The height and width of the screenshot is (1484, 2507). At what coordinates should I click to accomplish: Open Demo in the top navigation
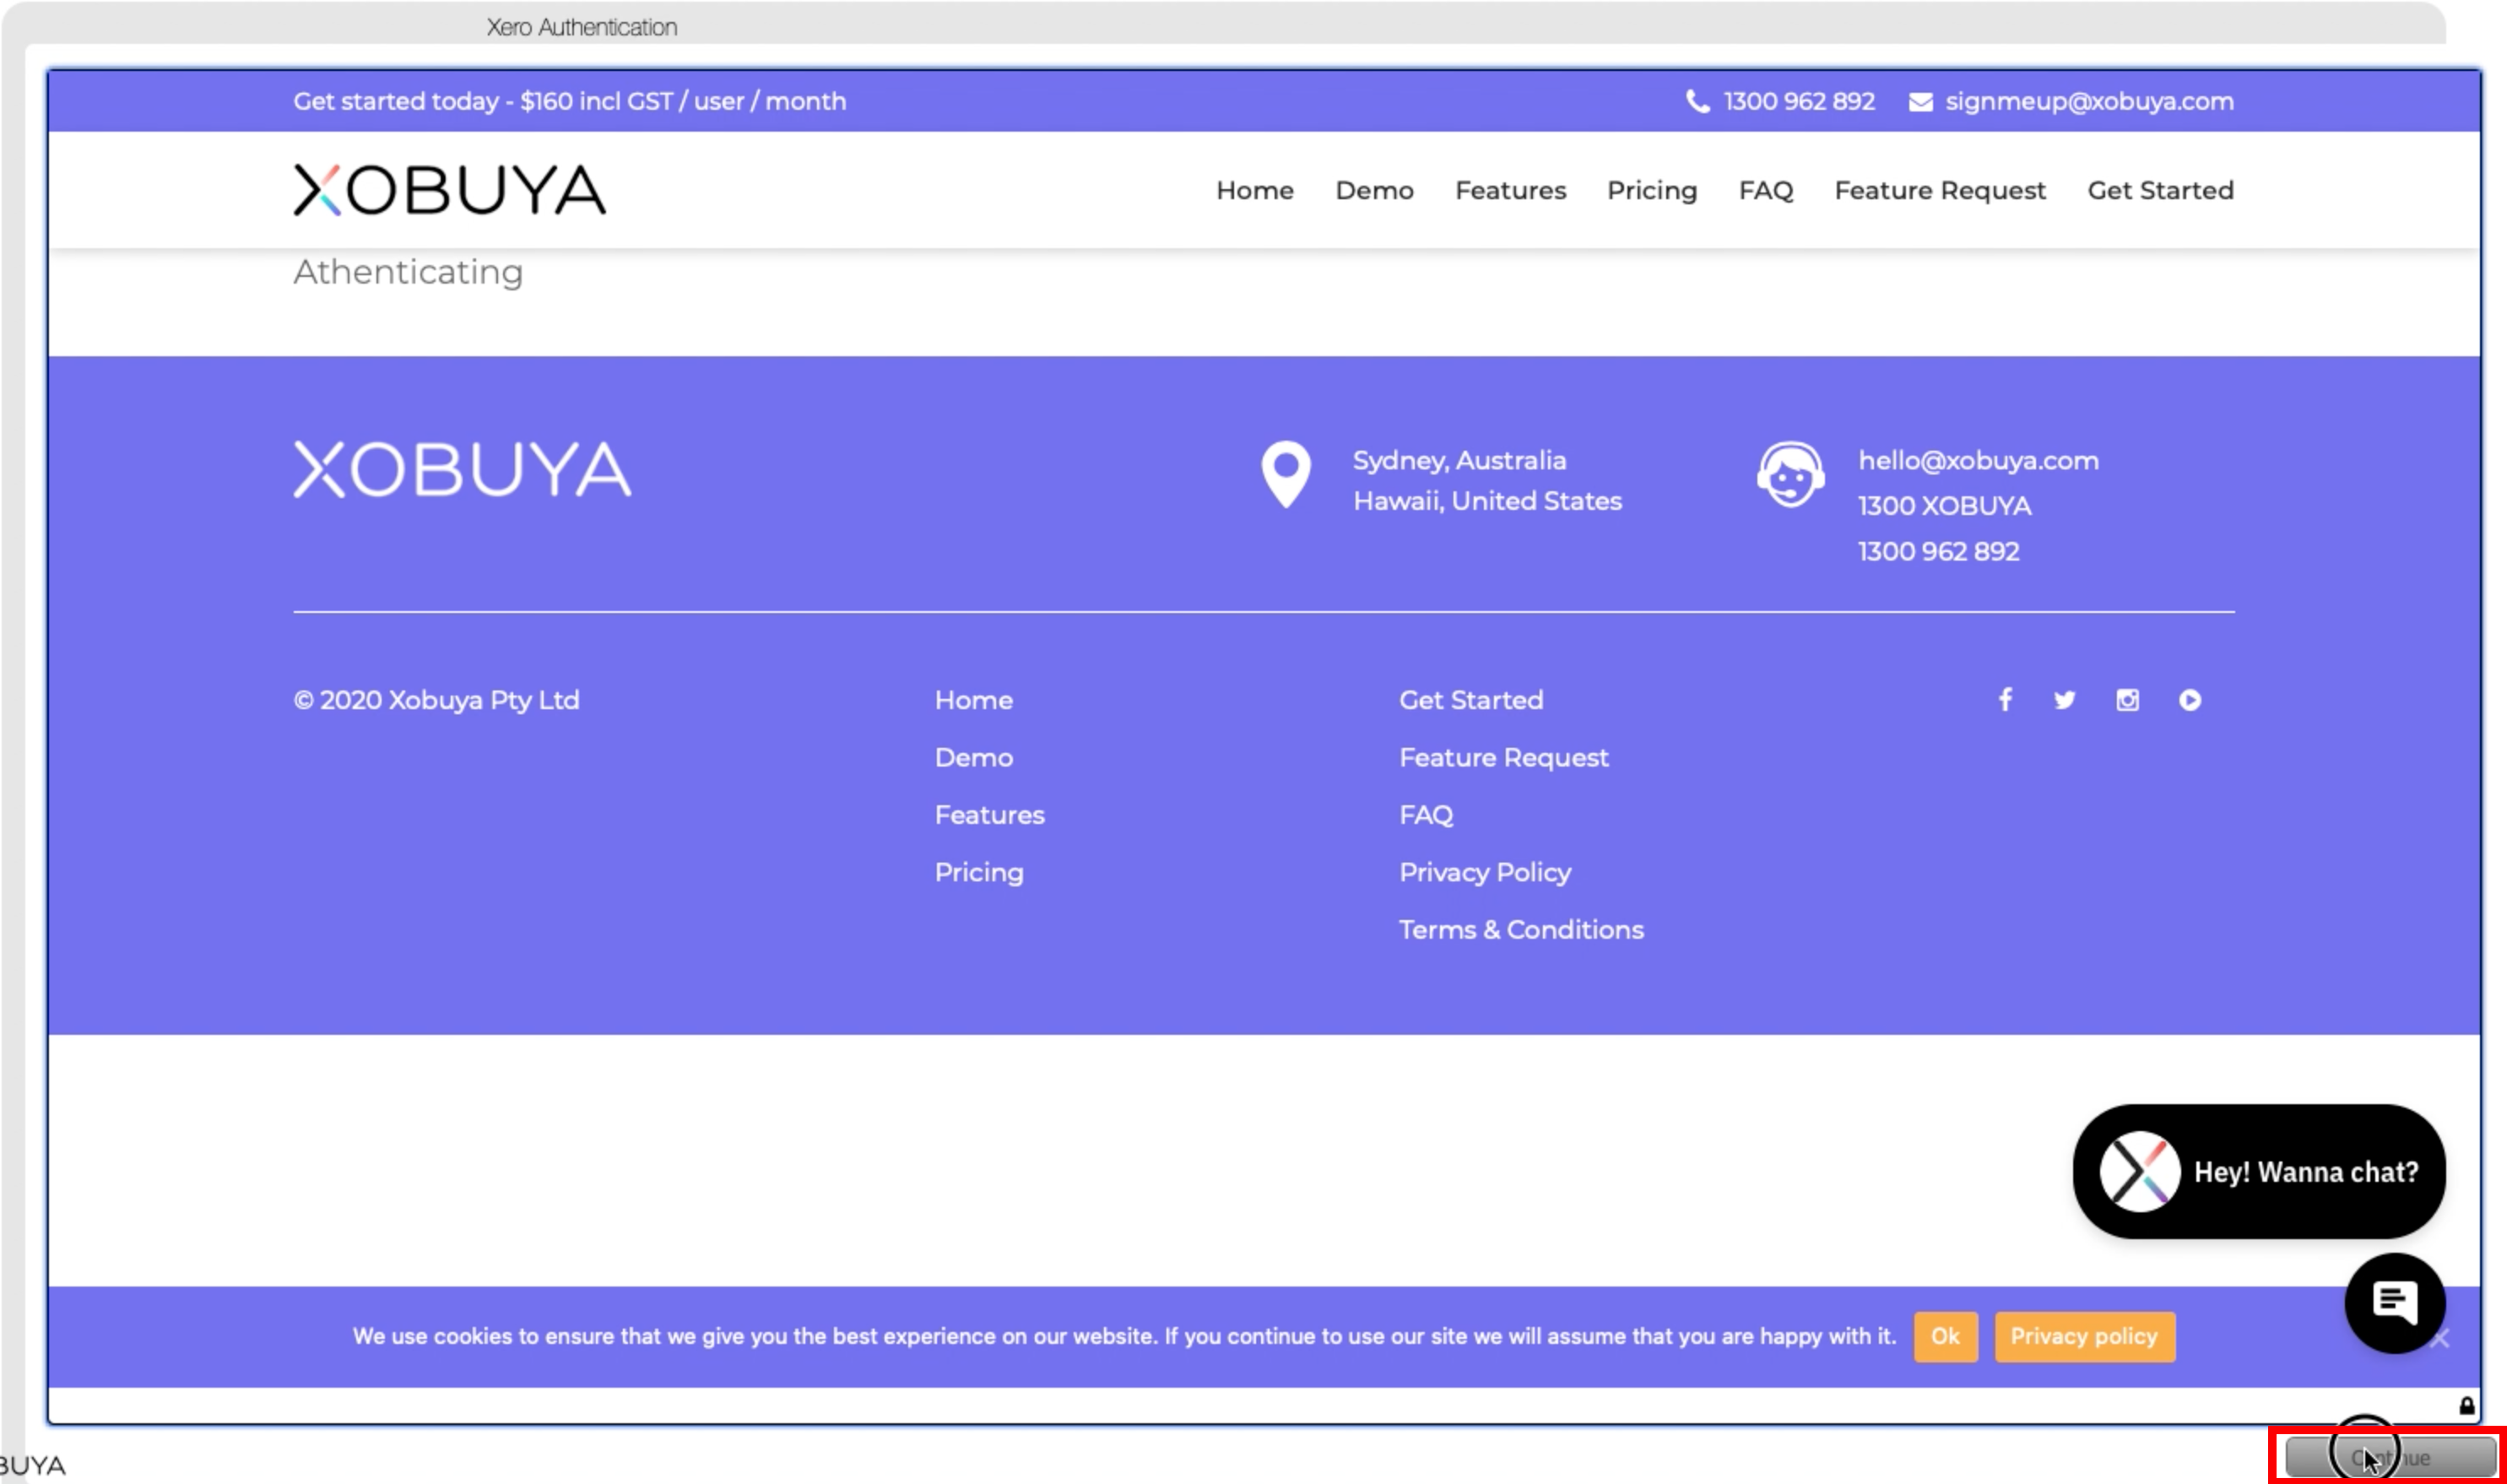click(1374, 190)
